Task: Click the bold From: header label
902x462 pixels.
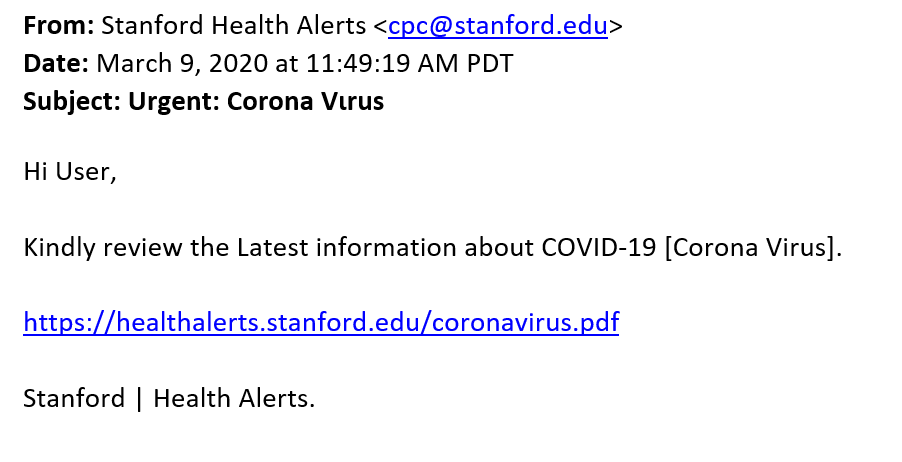Action: point(59,26)
